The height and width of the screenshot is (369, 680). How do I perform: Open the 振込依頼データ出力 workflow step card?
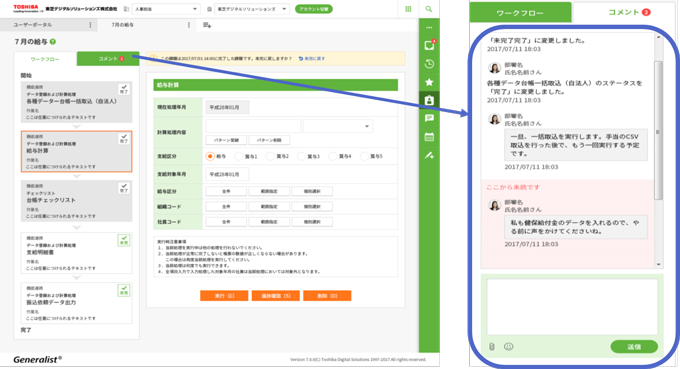[76, 303]
